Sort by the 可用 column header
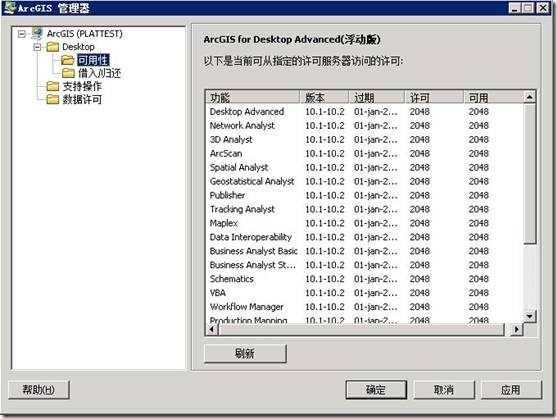 click(x=493, y=97)
